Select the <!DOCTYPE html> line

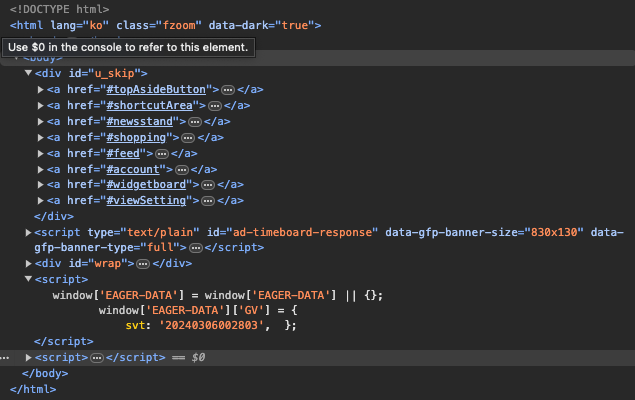click(x=60, y=9)
